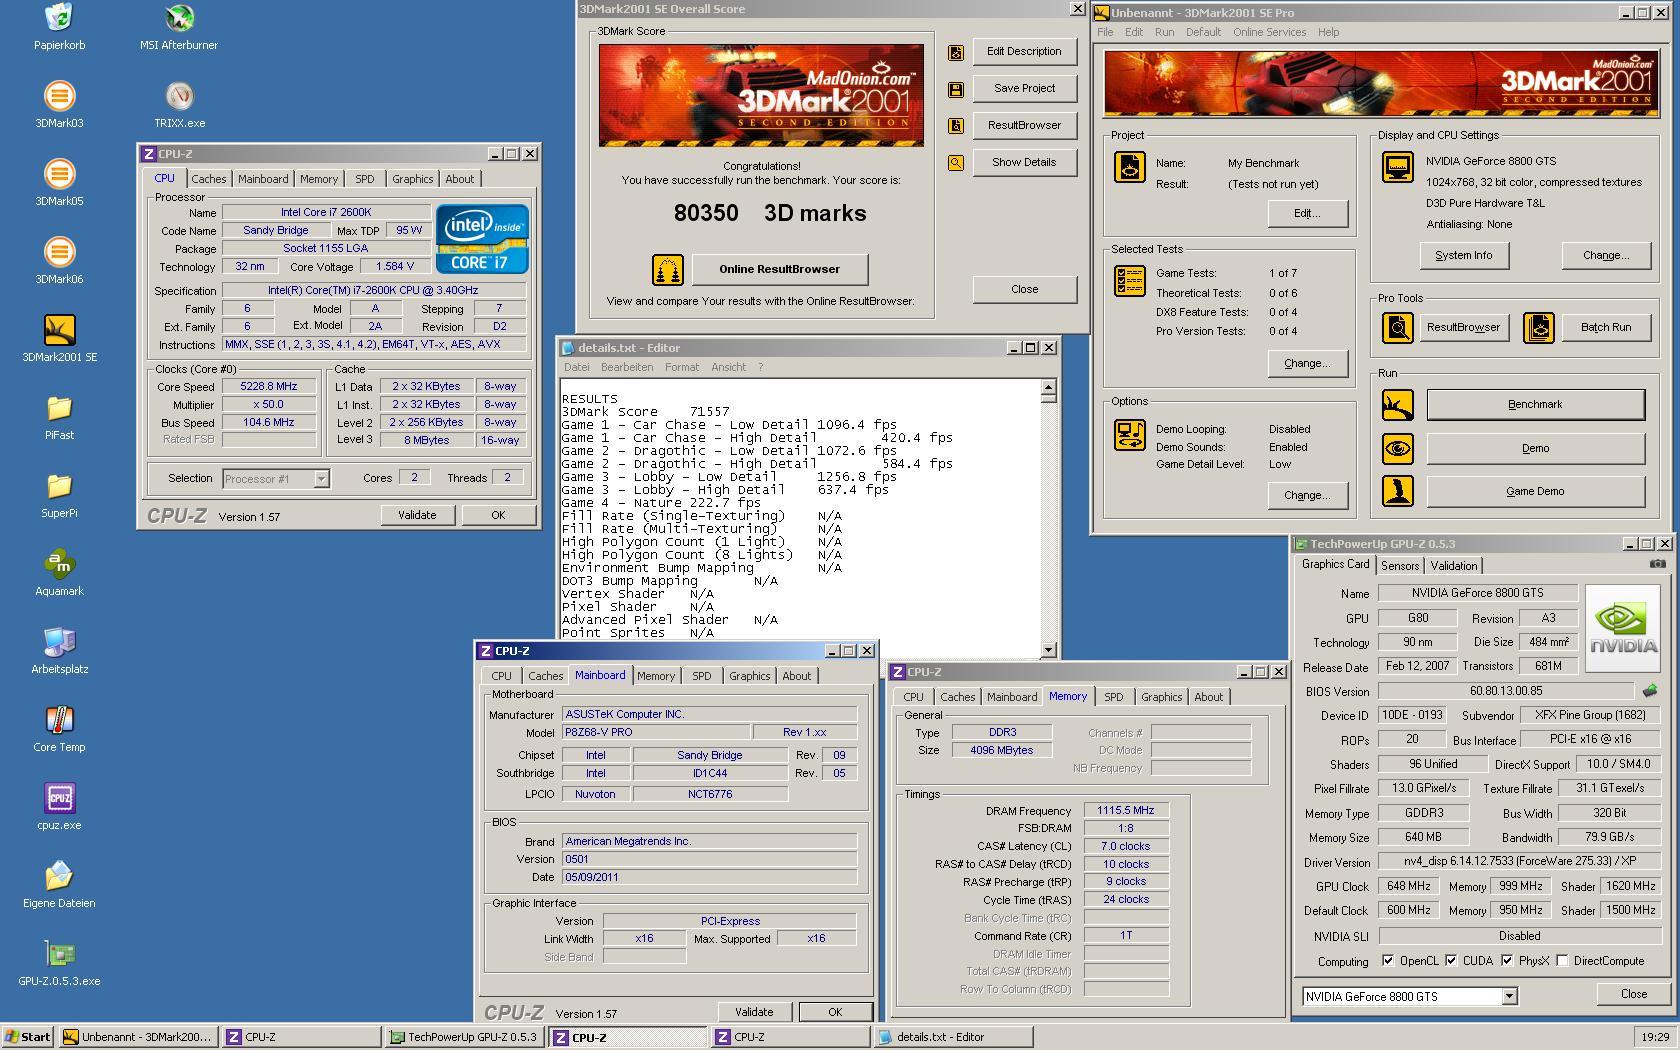Toggle the PhysX checkbox in GPU-Z
Viewport: 1680px width, 1050px height.
(1507, 961)
